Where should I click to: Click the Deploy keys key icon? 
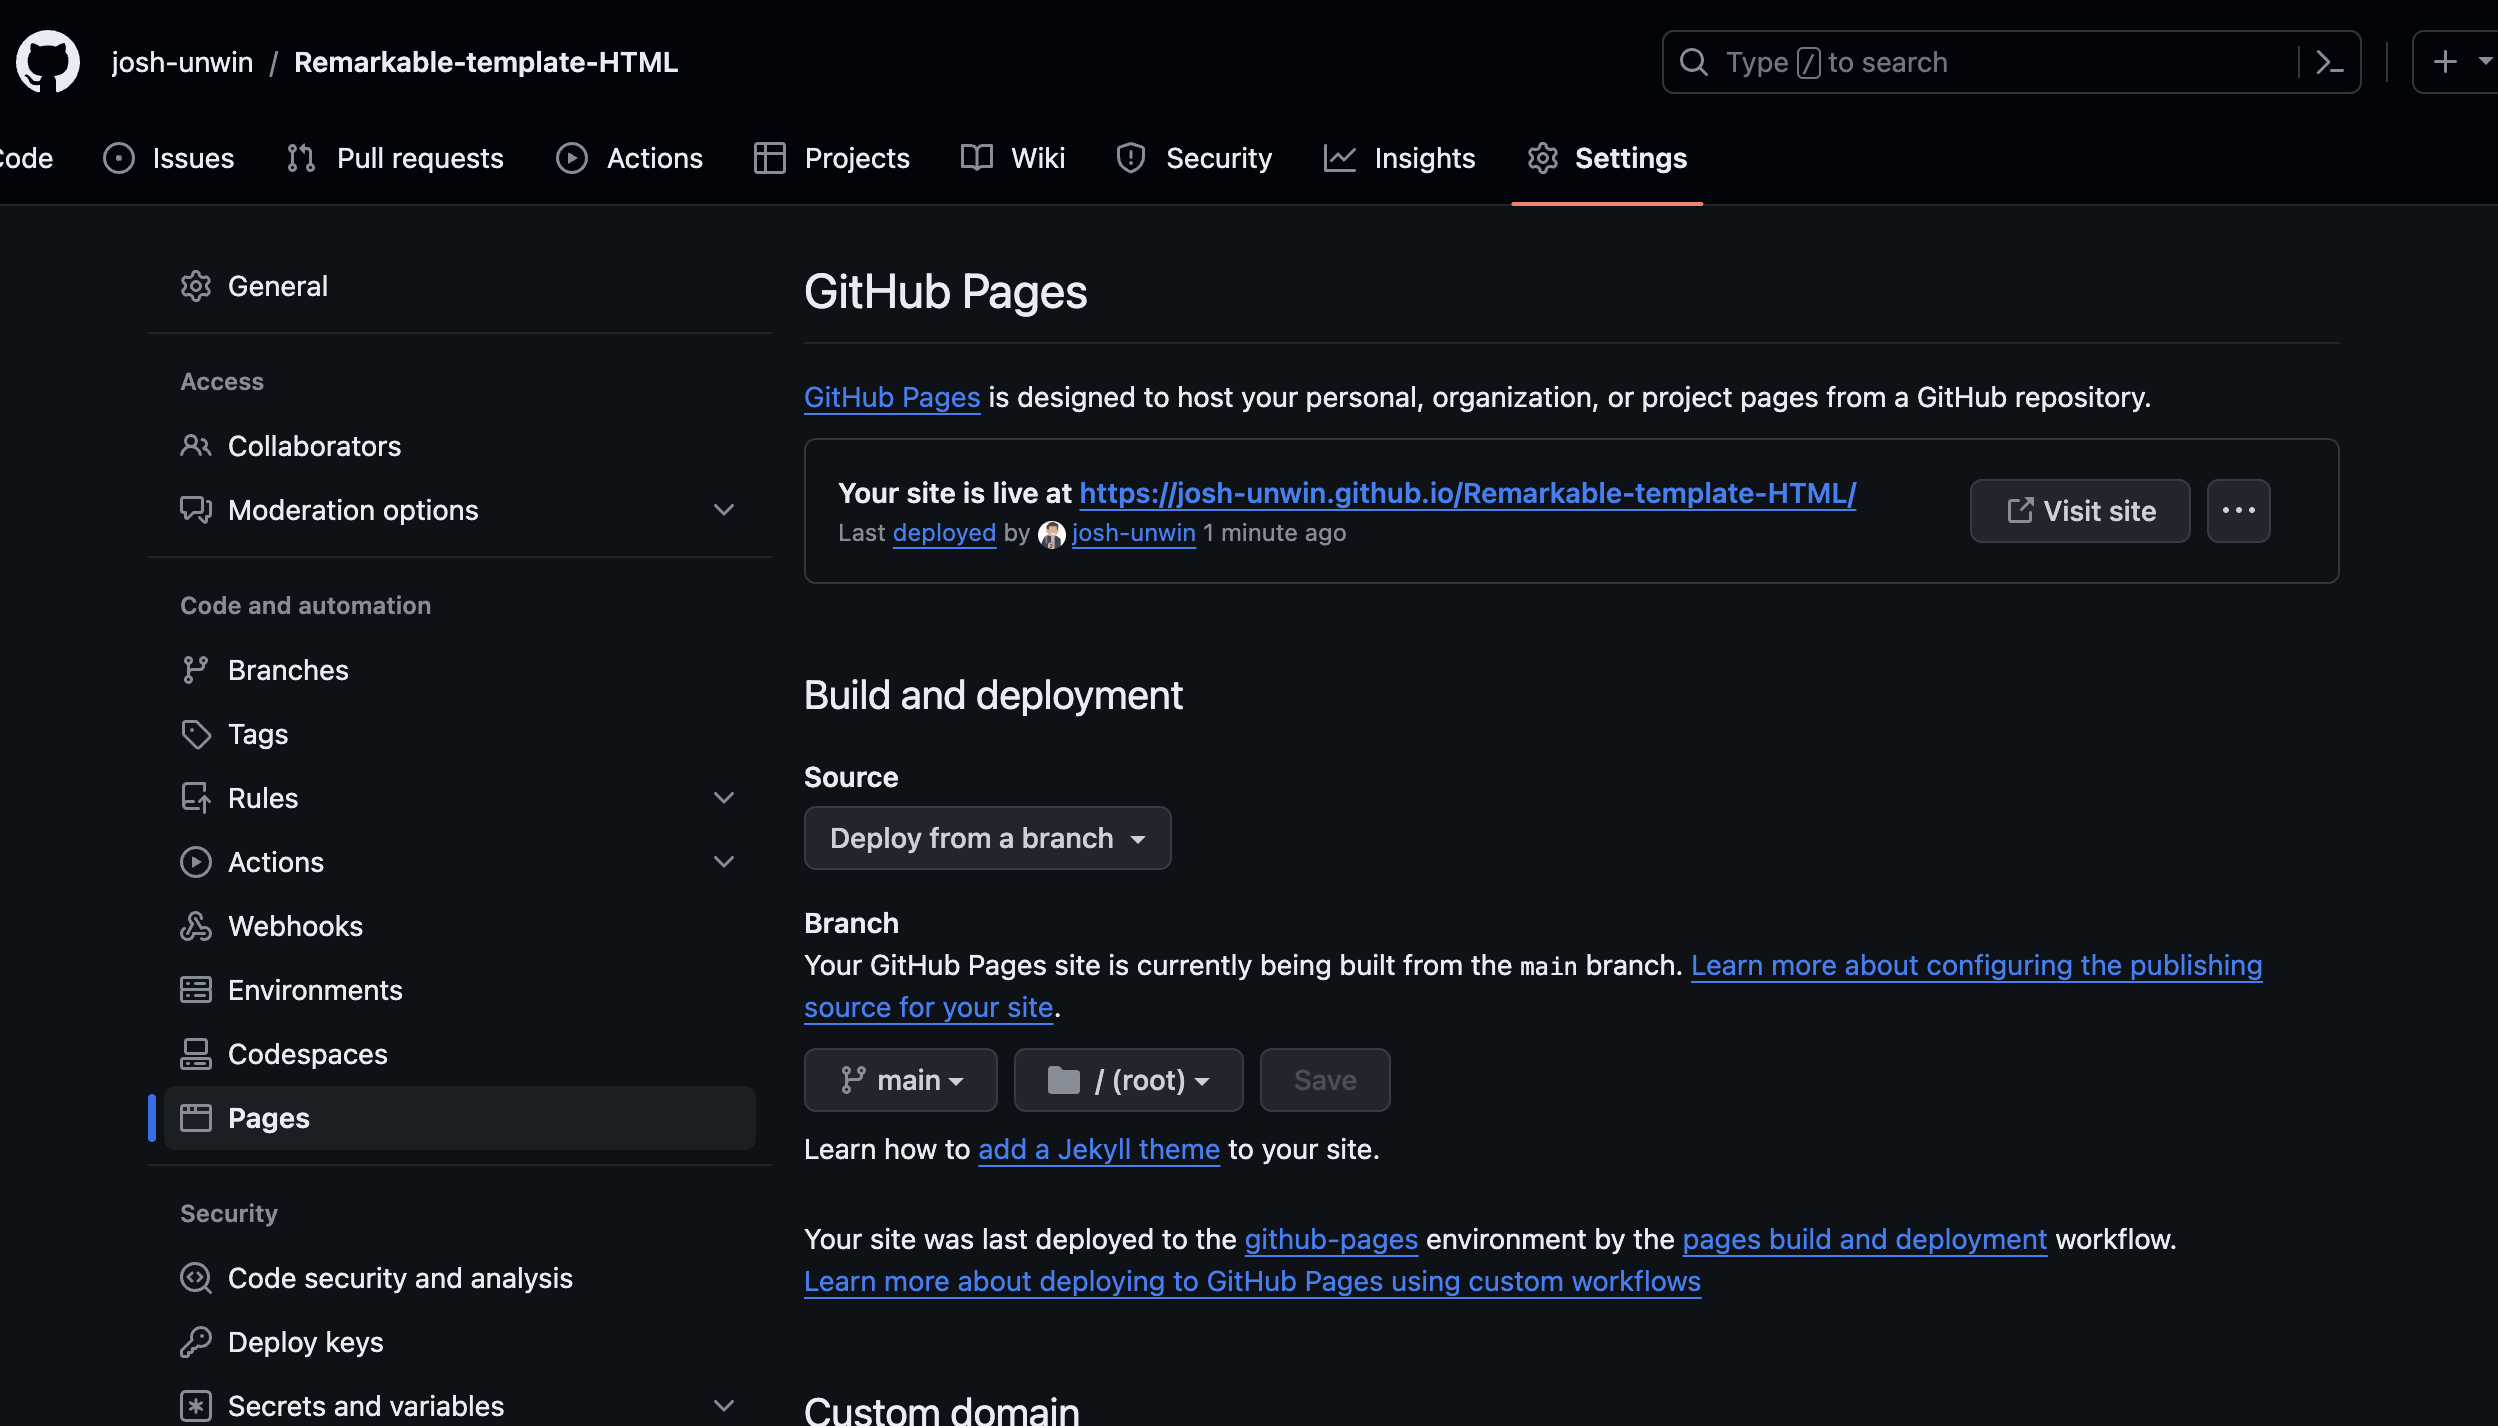[x=196, y=1342]
